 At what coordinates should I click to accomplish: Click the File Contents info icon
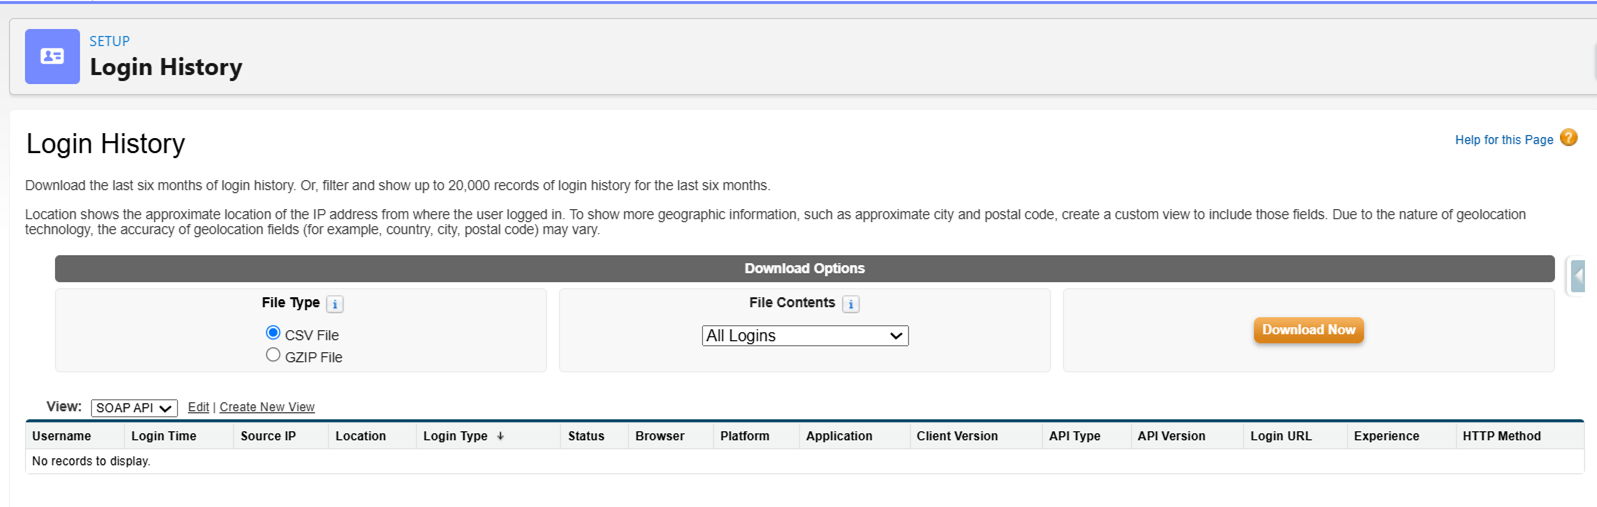pos(851,304)
